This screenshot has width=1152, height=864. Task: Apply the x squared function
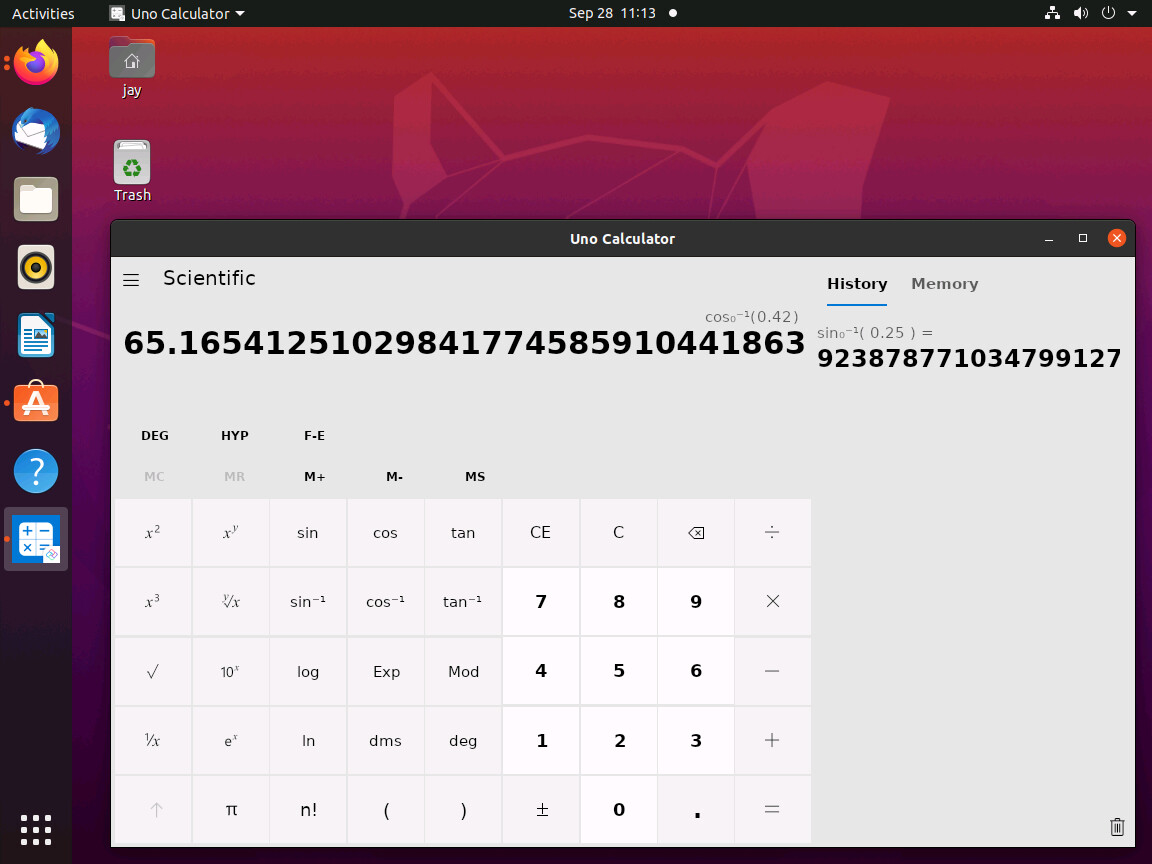coord(152,532)
